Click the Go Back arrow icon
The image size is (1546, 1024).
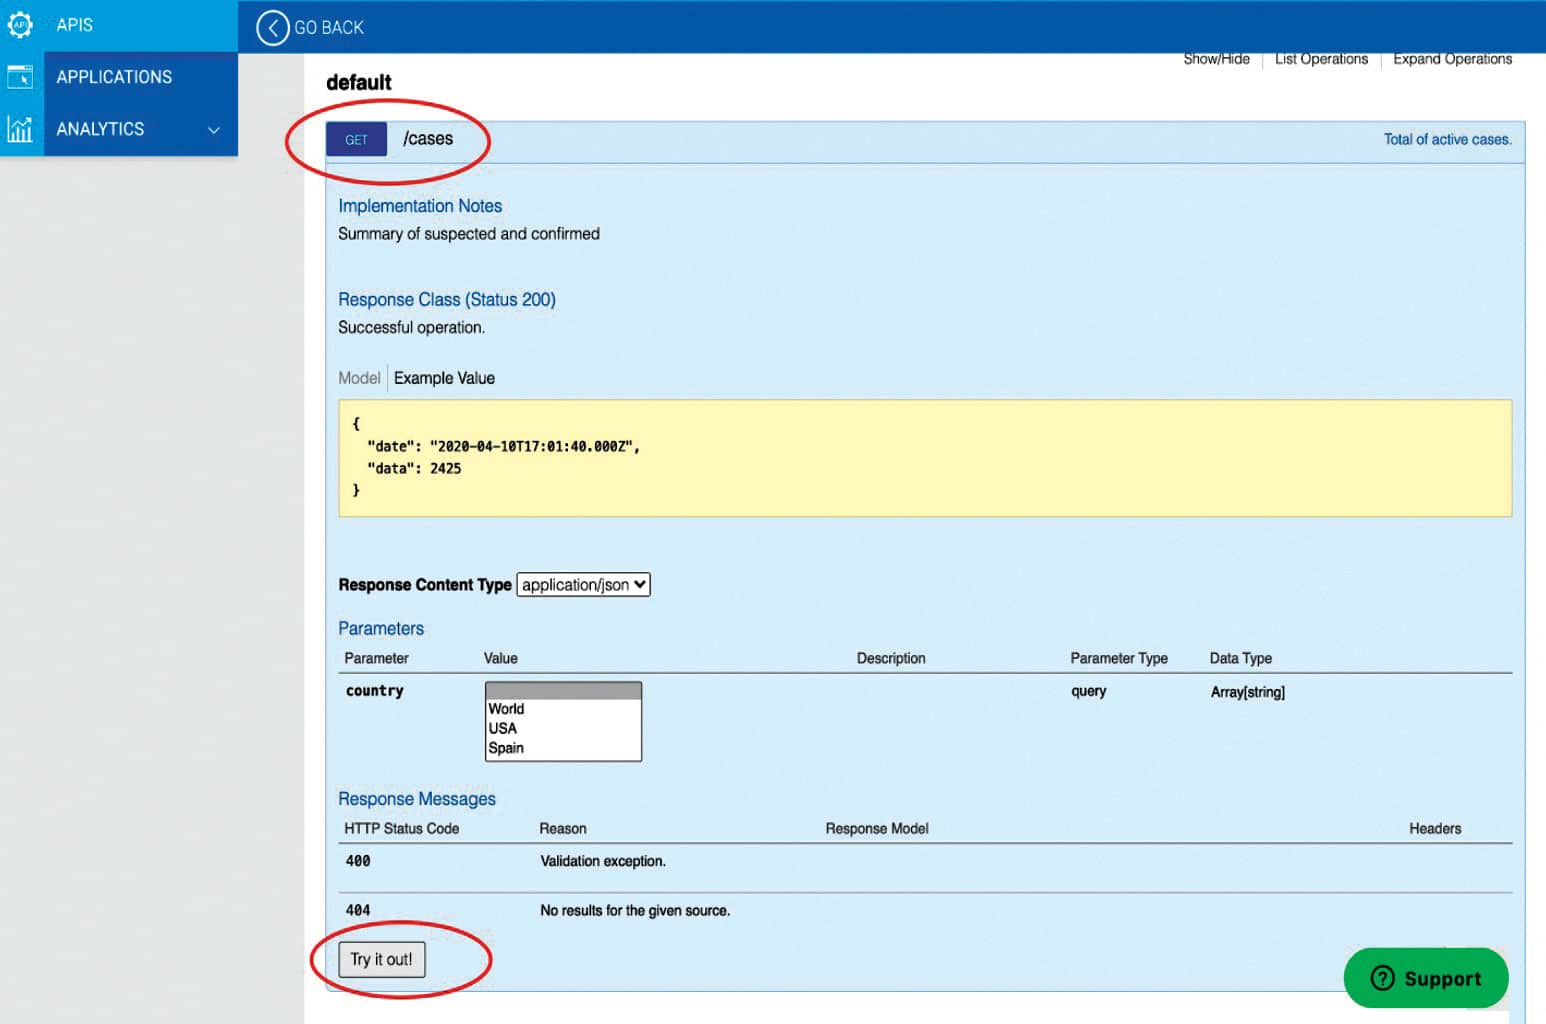coord(272,28)
